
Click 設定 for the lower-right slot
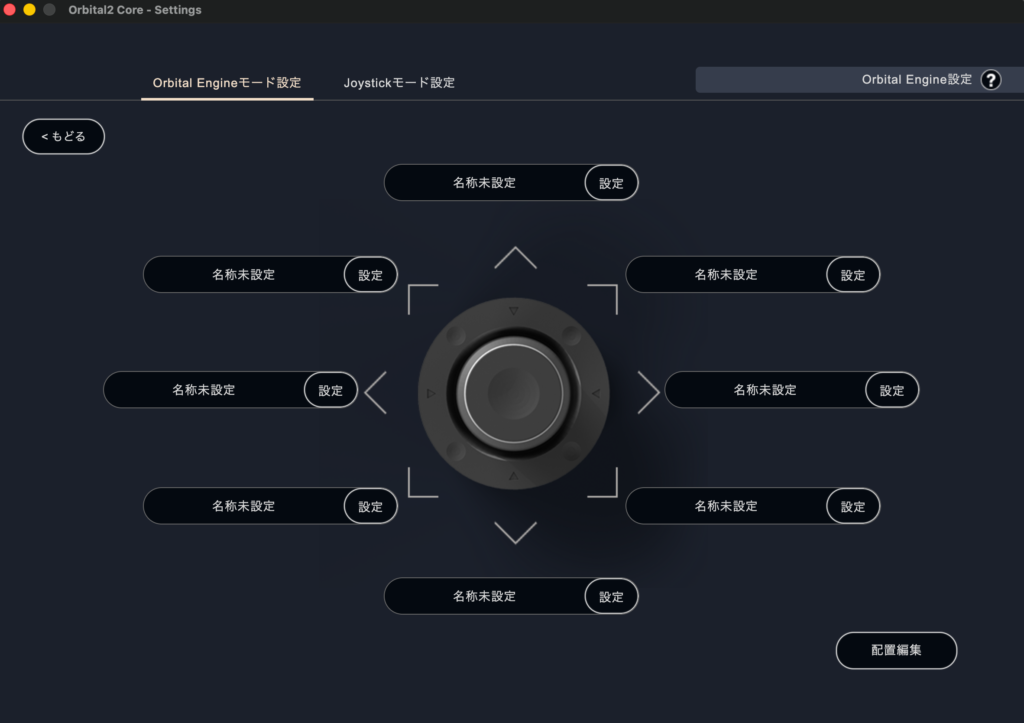853,506
